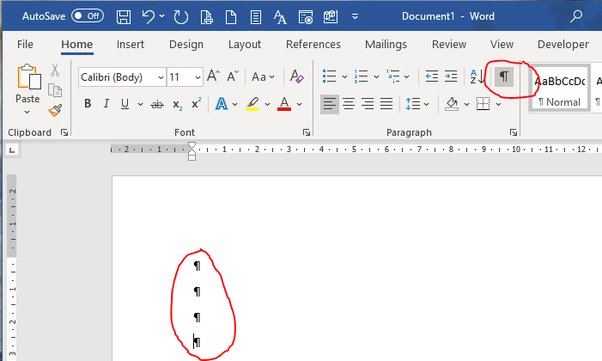Click the Cut scissors icon

[x=55, y=71]
